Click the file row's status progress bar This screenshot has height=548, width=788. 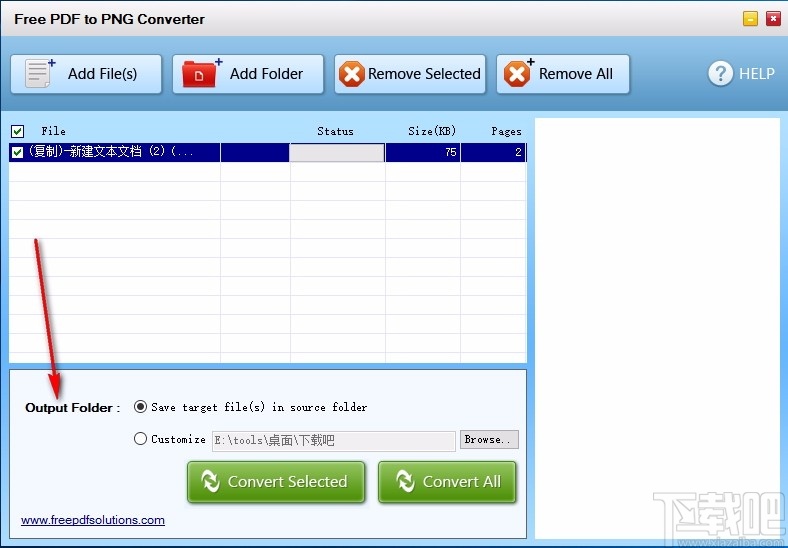pos(337,152)
